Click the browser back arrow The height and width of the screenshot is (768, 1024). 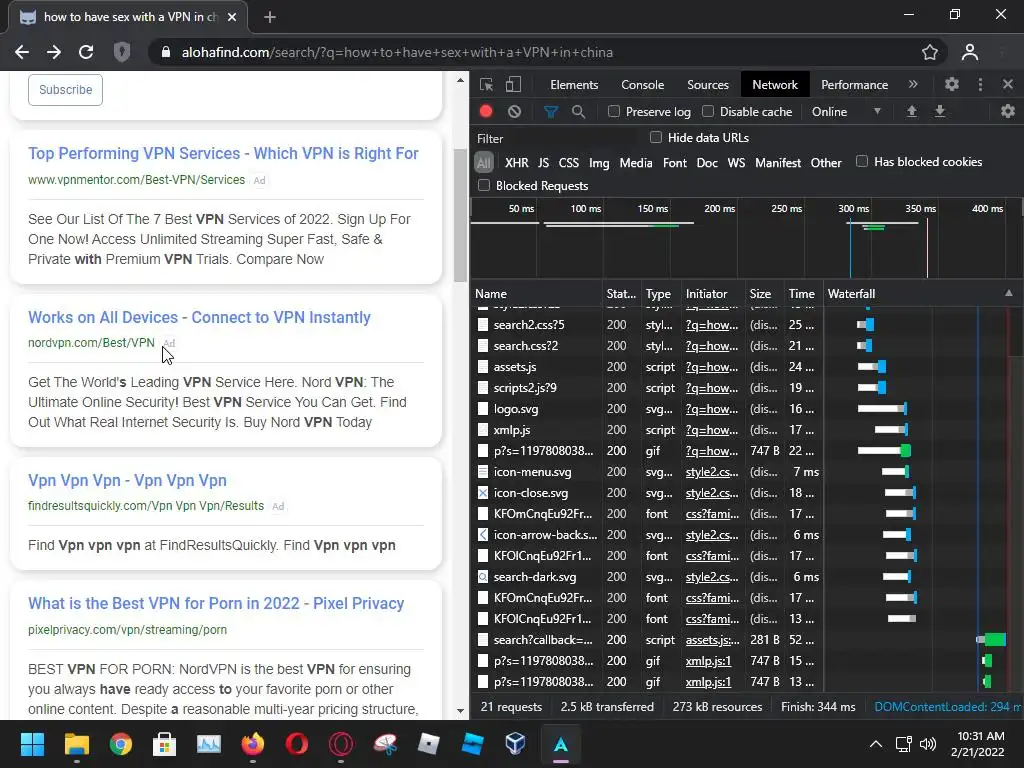click(x=22, y=52)
